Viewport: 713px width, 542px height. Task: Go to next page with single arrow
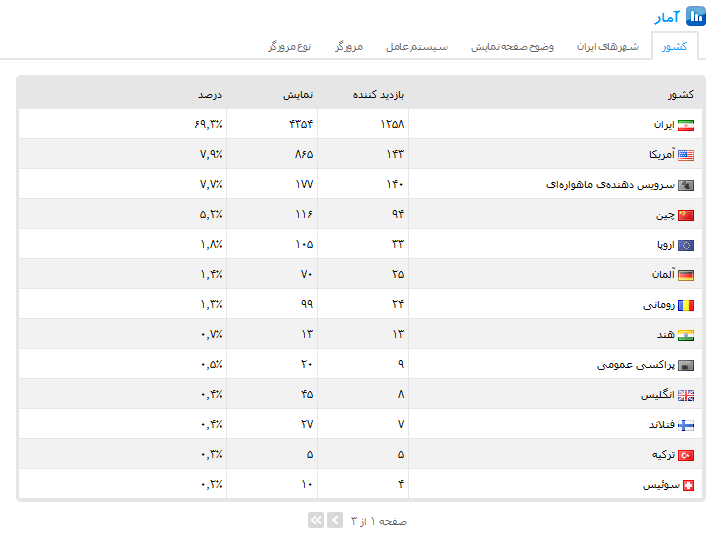[x=335, y=520]
